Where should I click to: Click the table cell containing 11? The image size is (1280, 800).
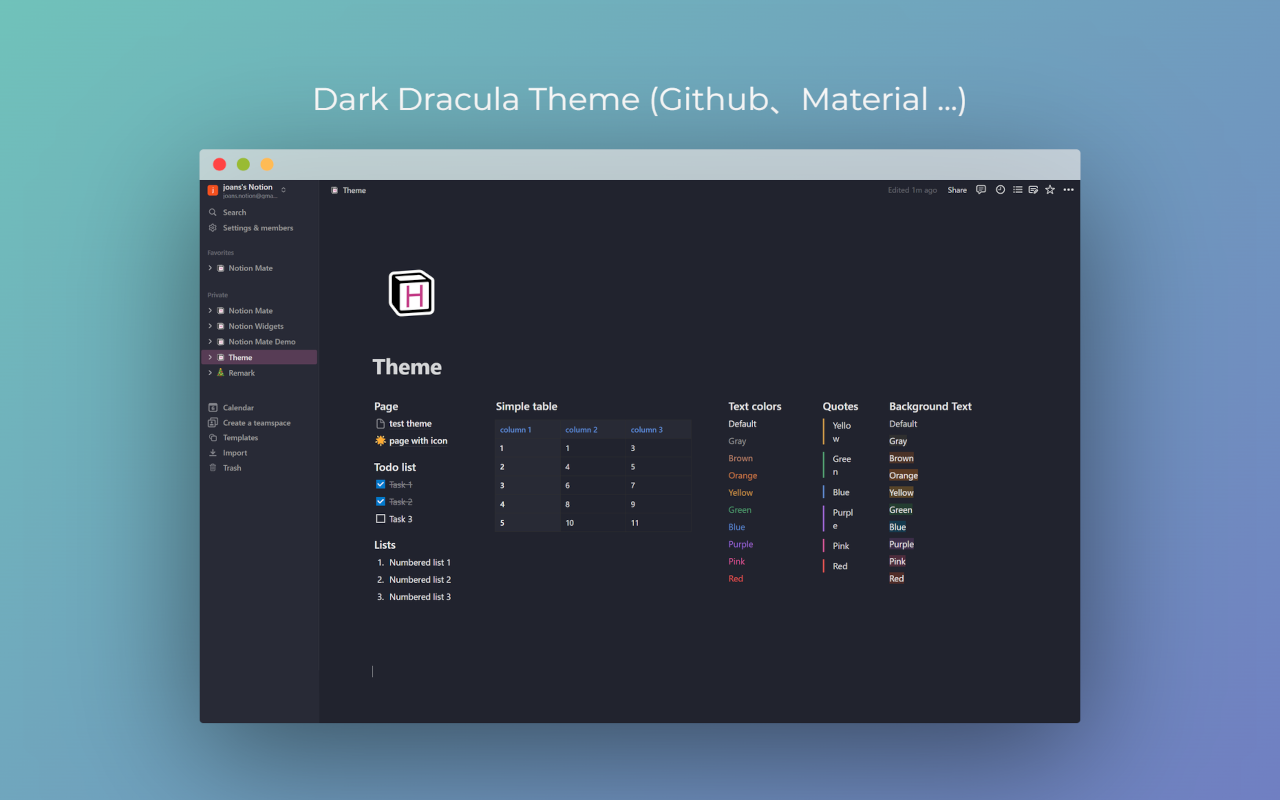(659, 523)
